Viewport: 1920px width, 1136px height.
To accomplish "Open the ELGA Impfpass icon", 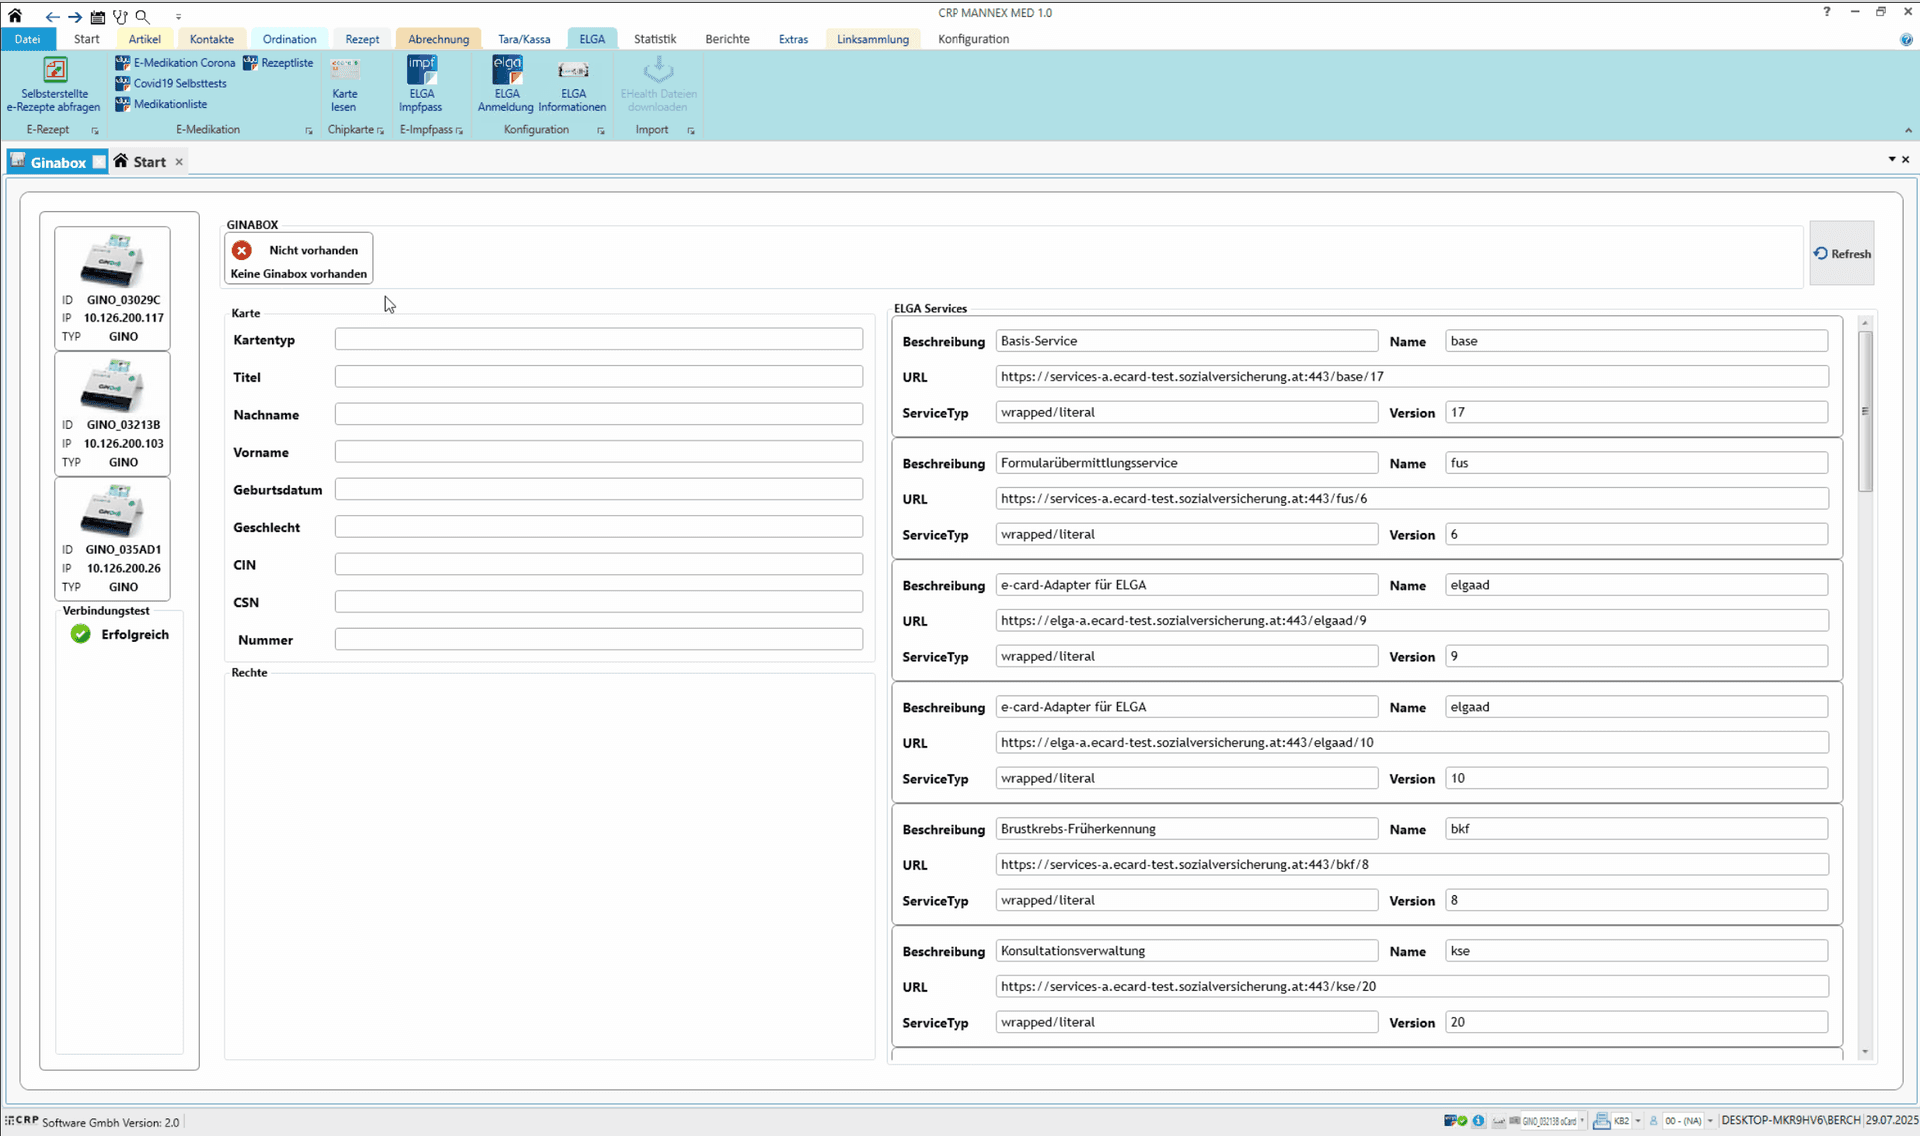I will (x=421, y=83).
